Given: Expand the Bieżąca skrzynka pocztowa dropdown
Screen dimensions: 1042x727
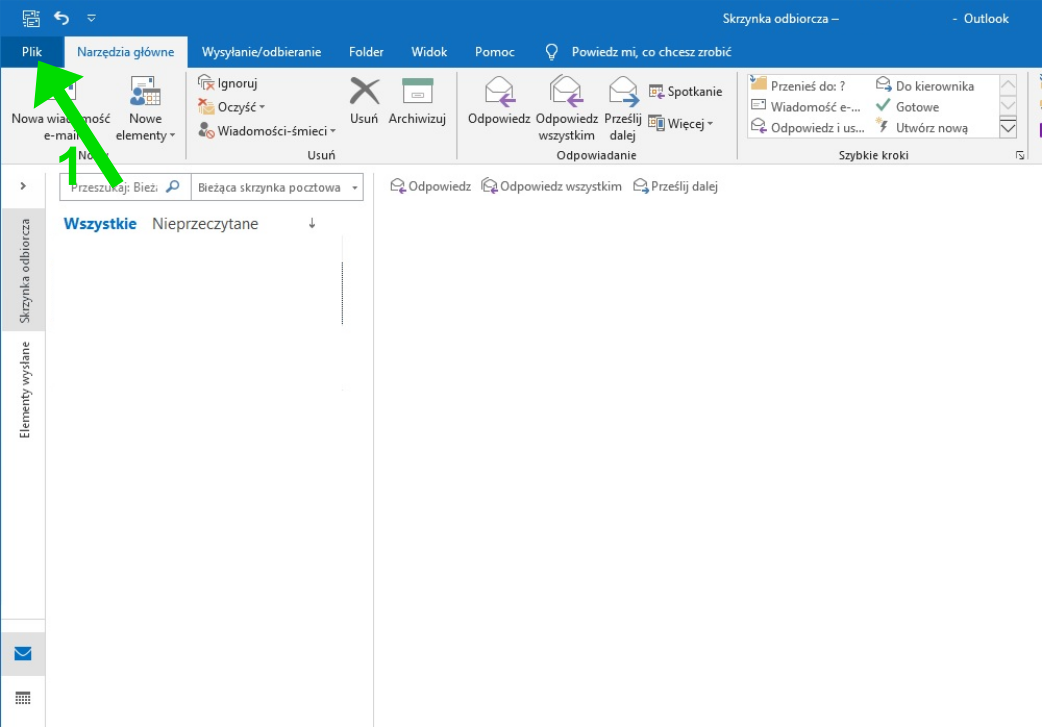Looking at the screenshot, I should point(354,187).
